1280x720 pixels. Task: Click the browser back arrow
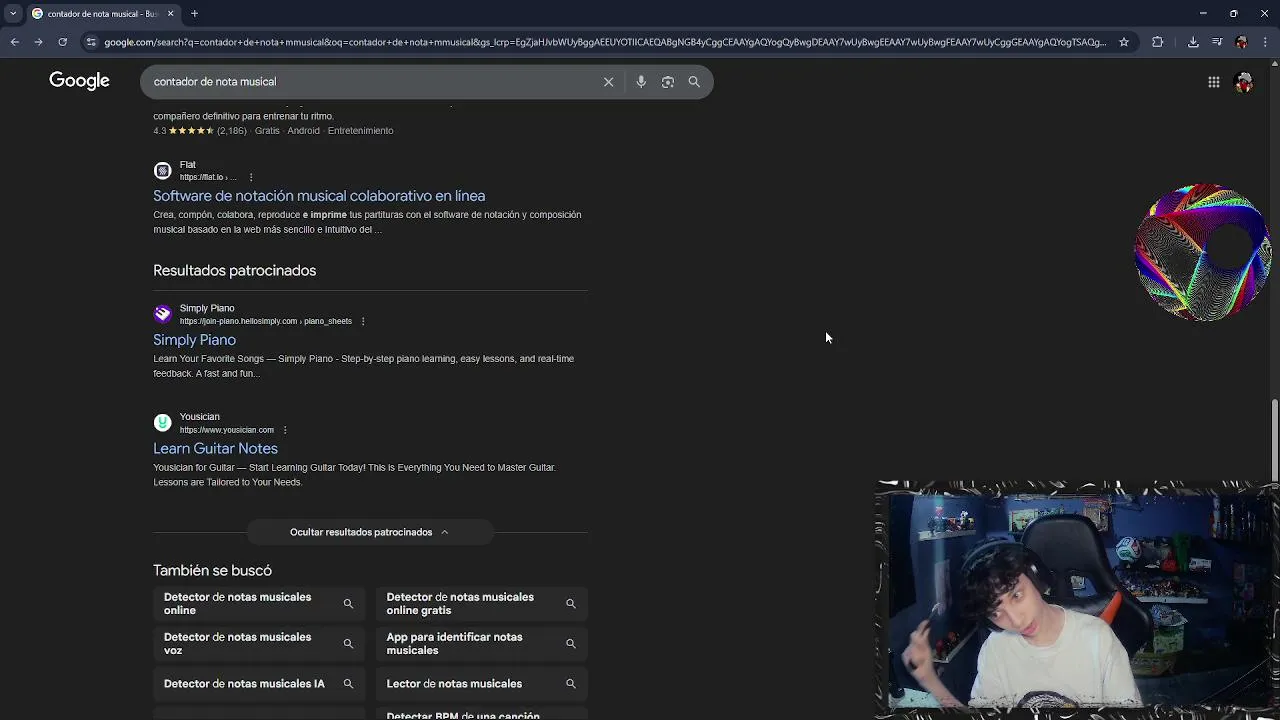(x=14, y=42)
